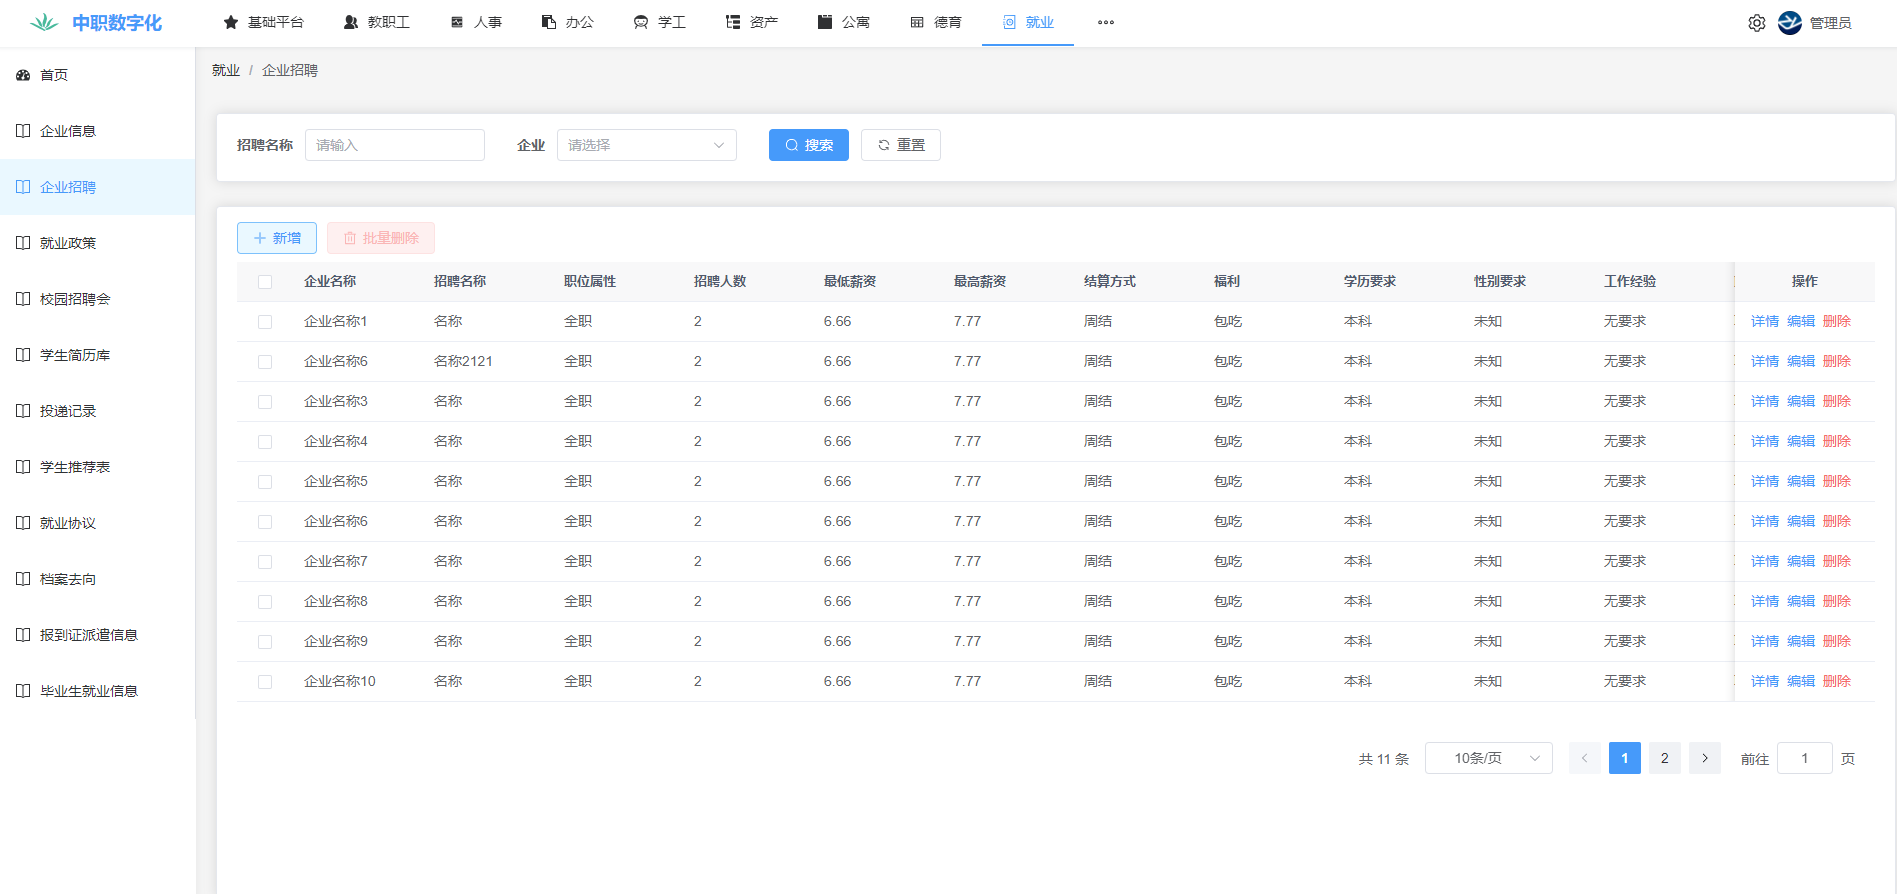Screen dimensions: 1897x894
Task: Click the settings gear icon
Action: 1756,23
